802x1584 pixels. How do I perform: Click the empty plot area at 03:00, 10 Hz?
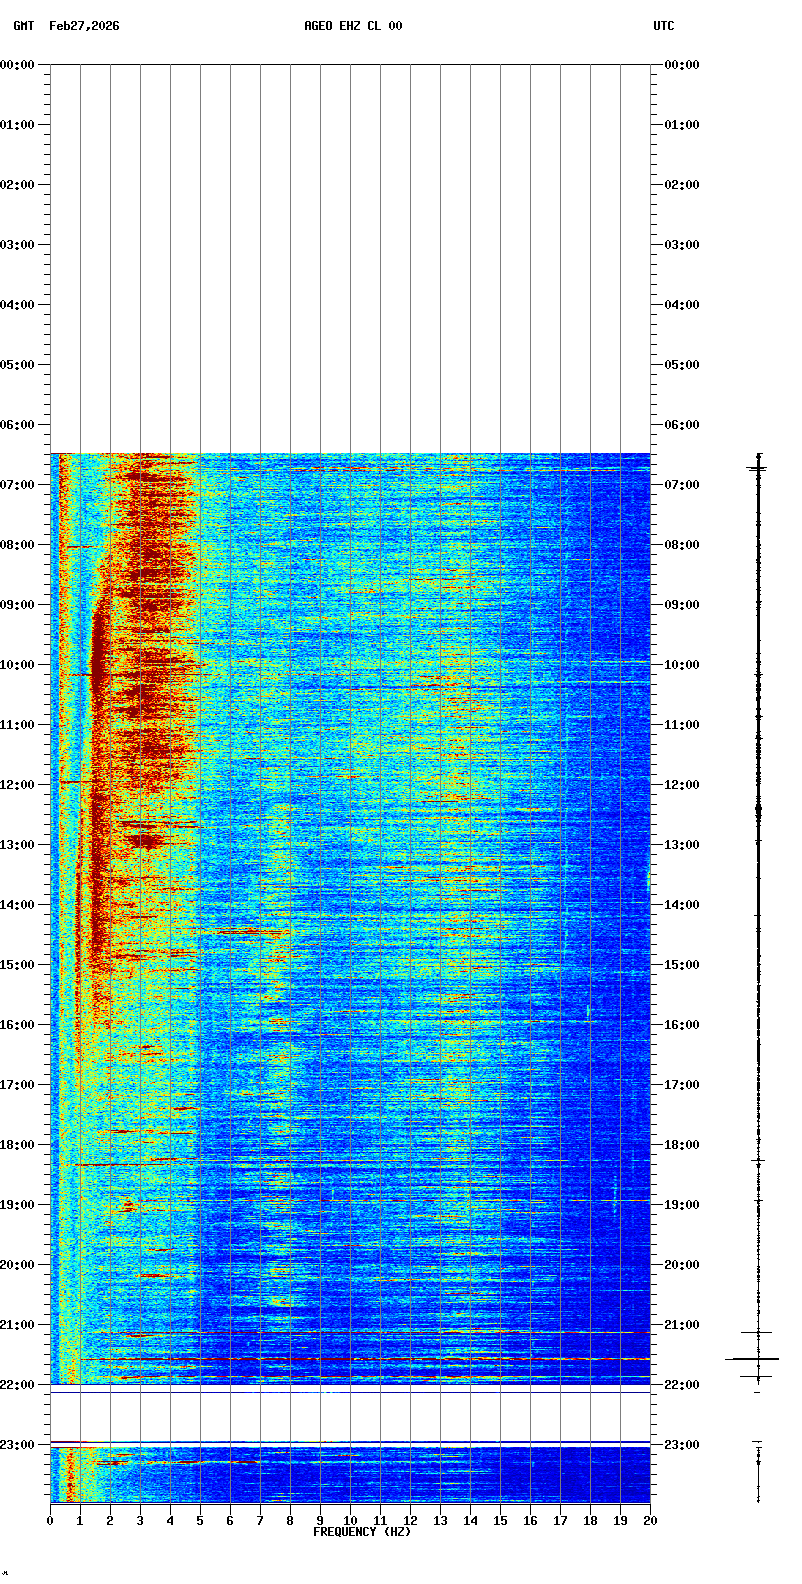(350, 245)
